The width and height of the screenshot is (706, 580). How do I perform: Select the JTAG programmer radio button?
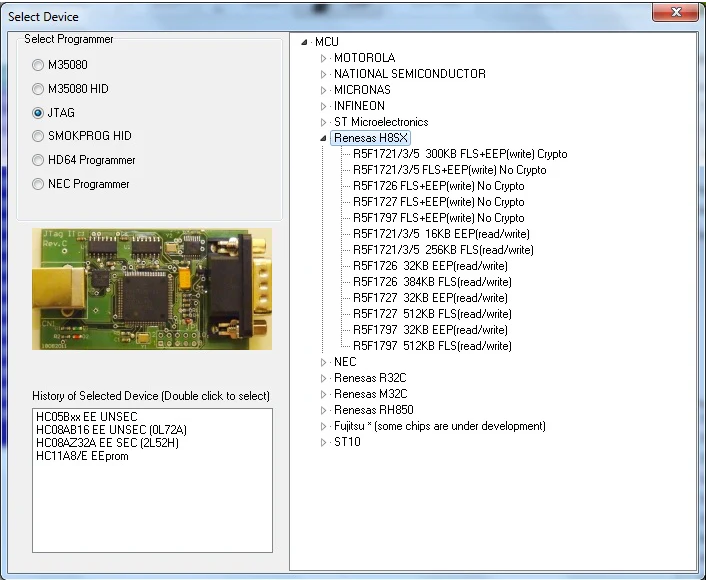pyautogui.click(x=38, y=113)
